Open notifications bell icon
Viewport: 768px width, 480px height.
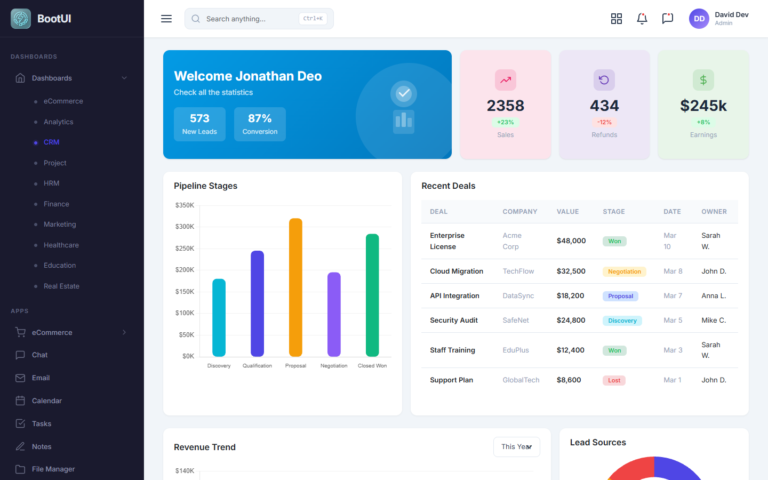[642, 19]
